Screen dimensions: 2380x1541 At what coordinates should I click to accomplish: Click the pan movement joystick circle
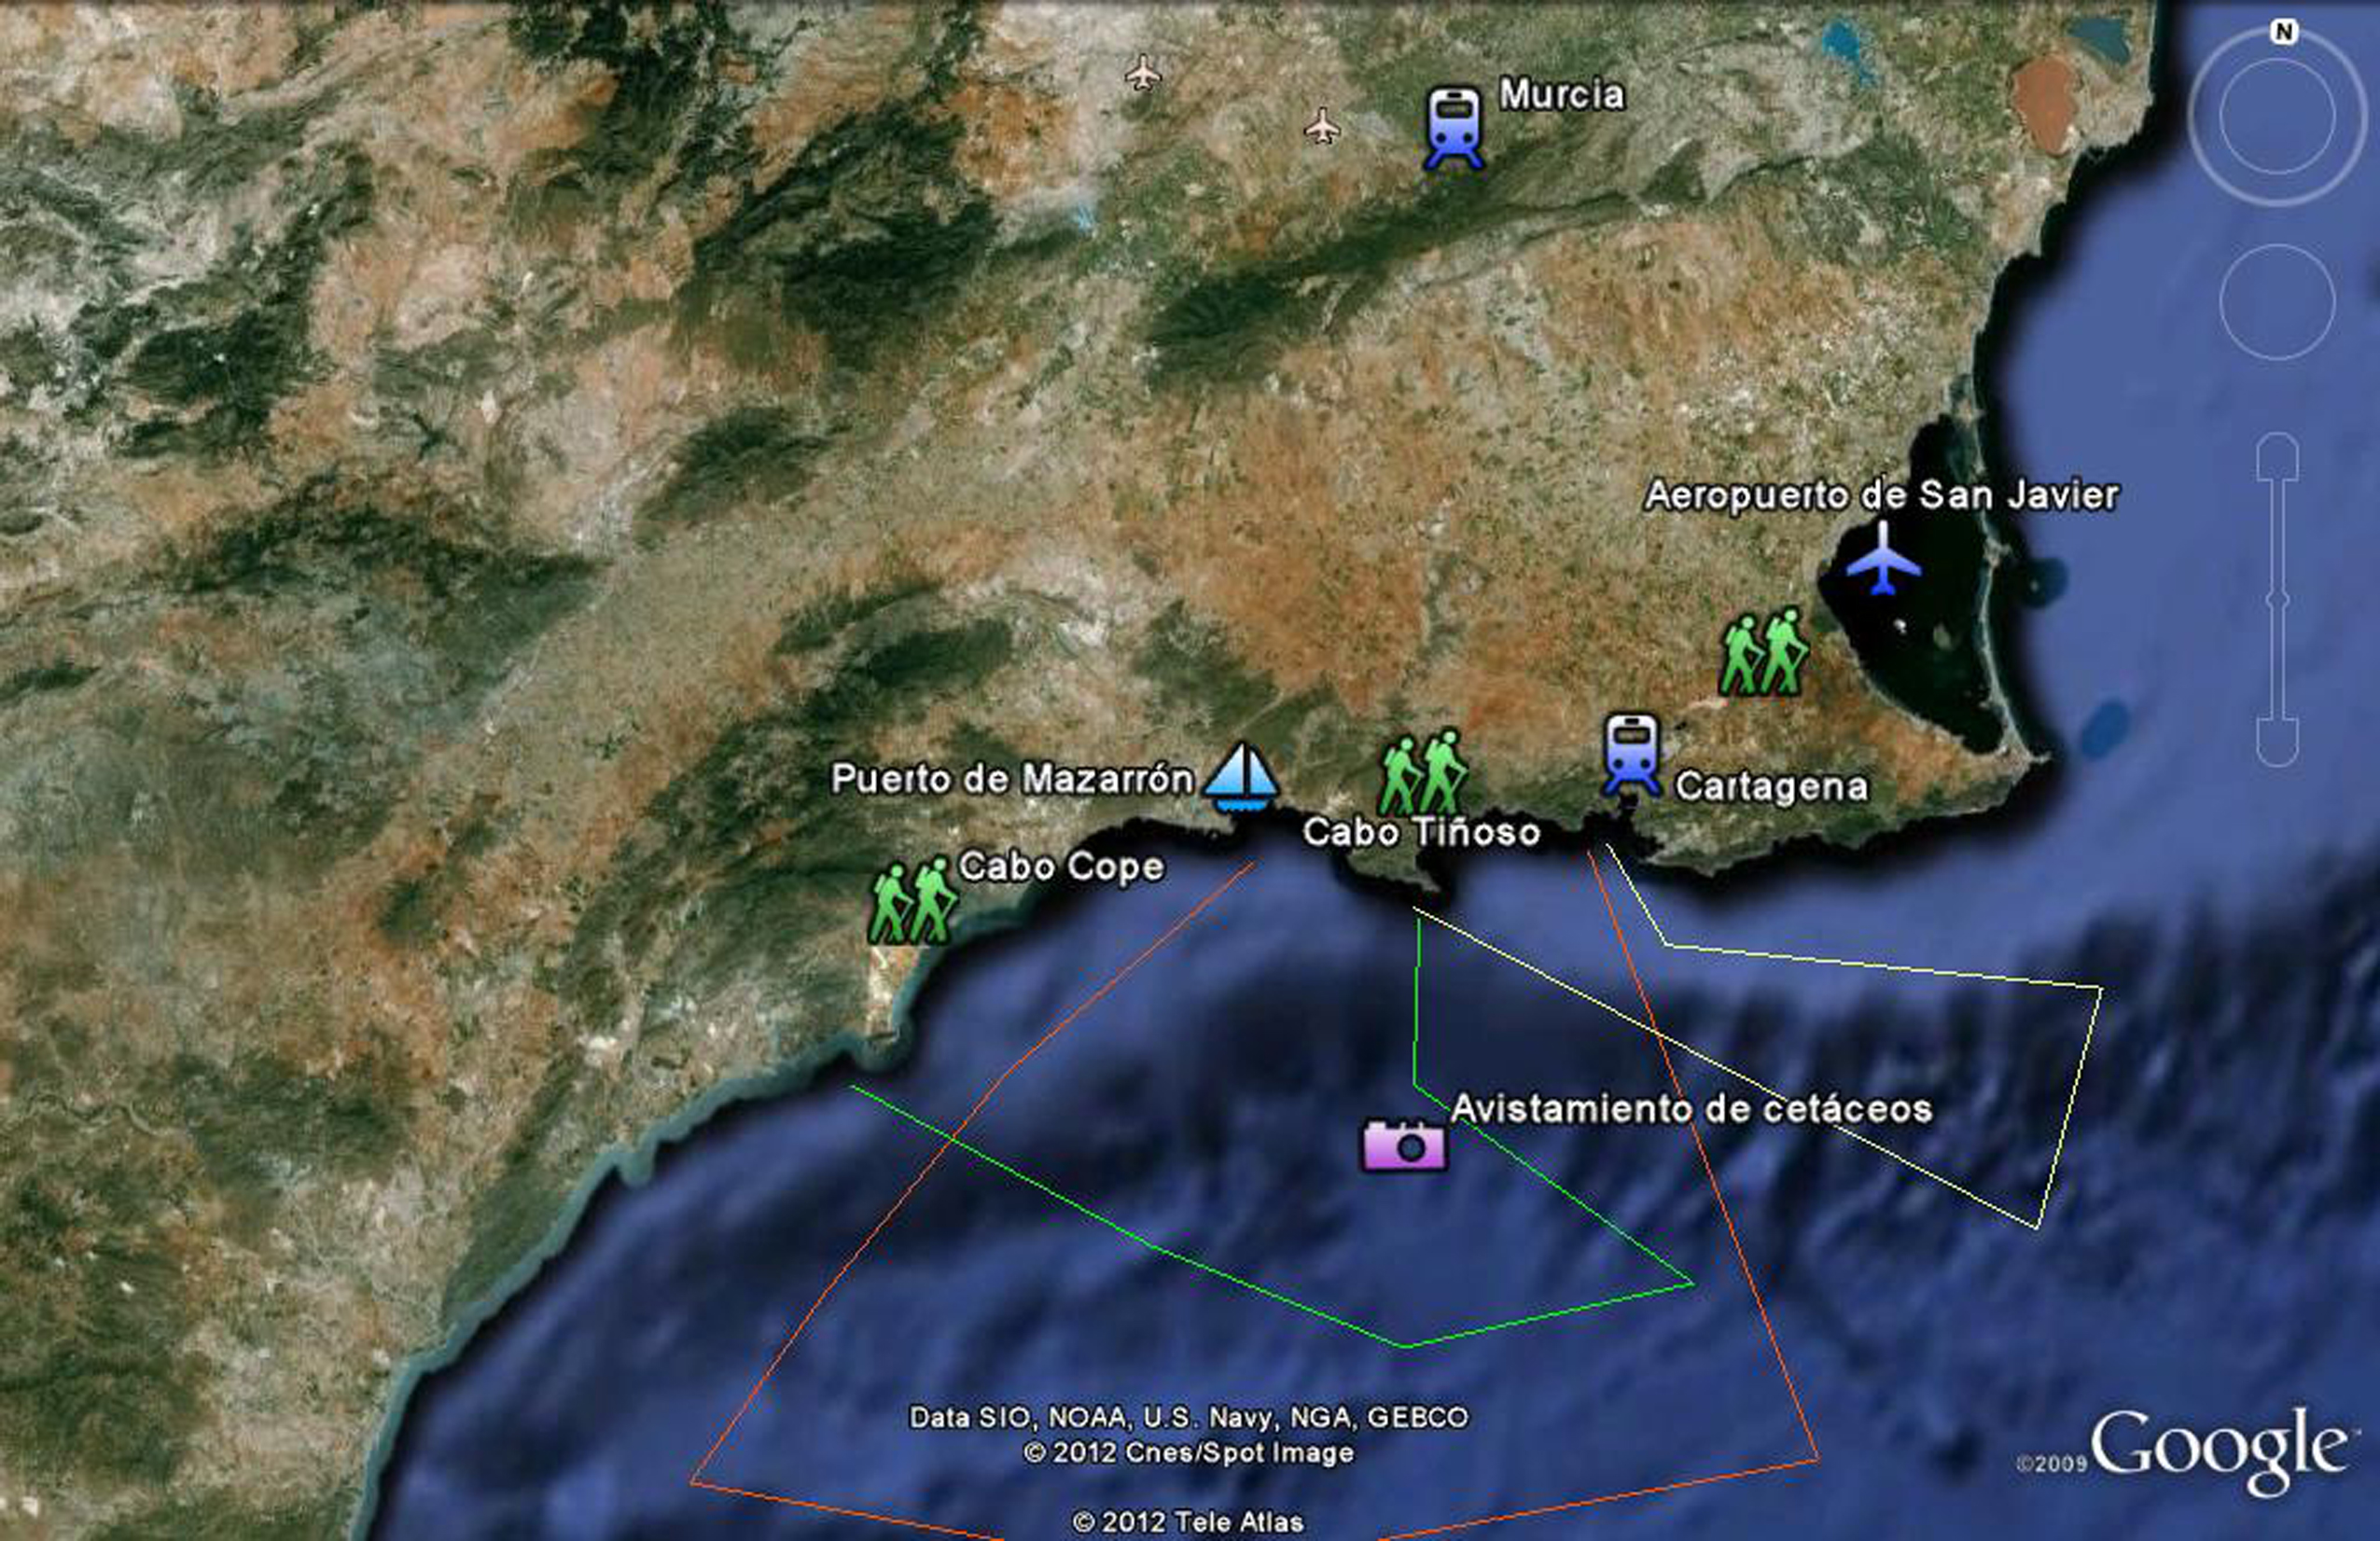[2277, 301]
